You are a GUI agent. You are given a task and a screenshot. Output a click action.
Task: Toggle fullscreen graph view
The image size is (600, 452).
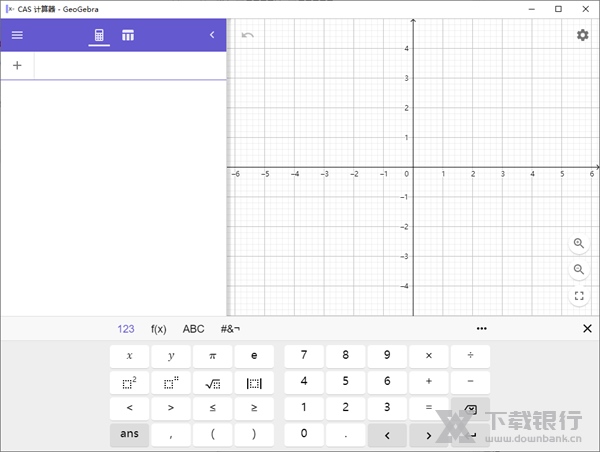579,296
